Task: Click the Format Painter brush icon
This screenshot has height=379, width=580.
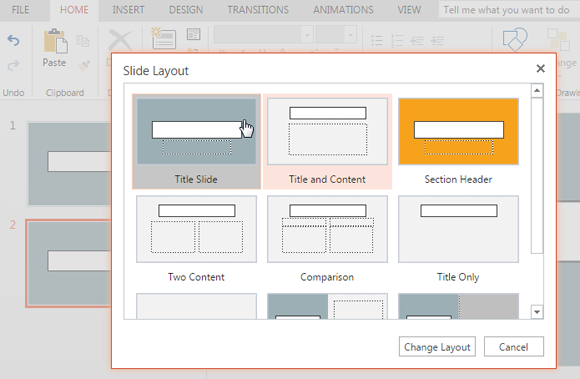Action: (x=84, y=65)
